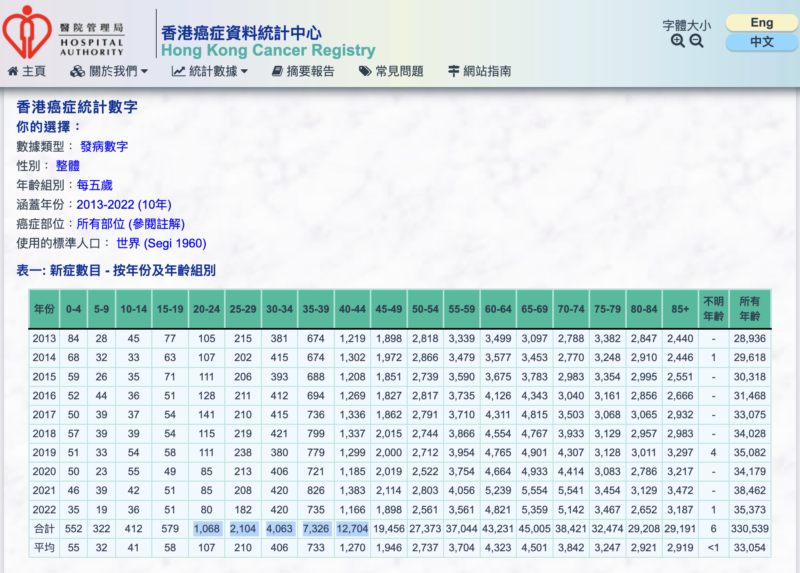Click the 合計 row label
800x573 pixels.
(x=44, y=529)
